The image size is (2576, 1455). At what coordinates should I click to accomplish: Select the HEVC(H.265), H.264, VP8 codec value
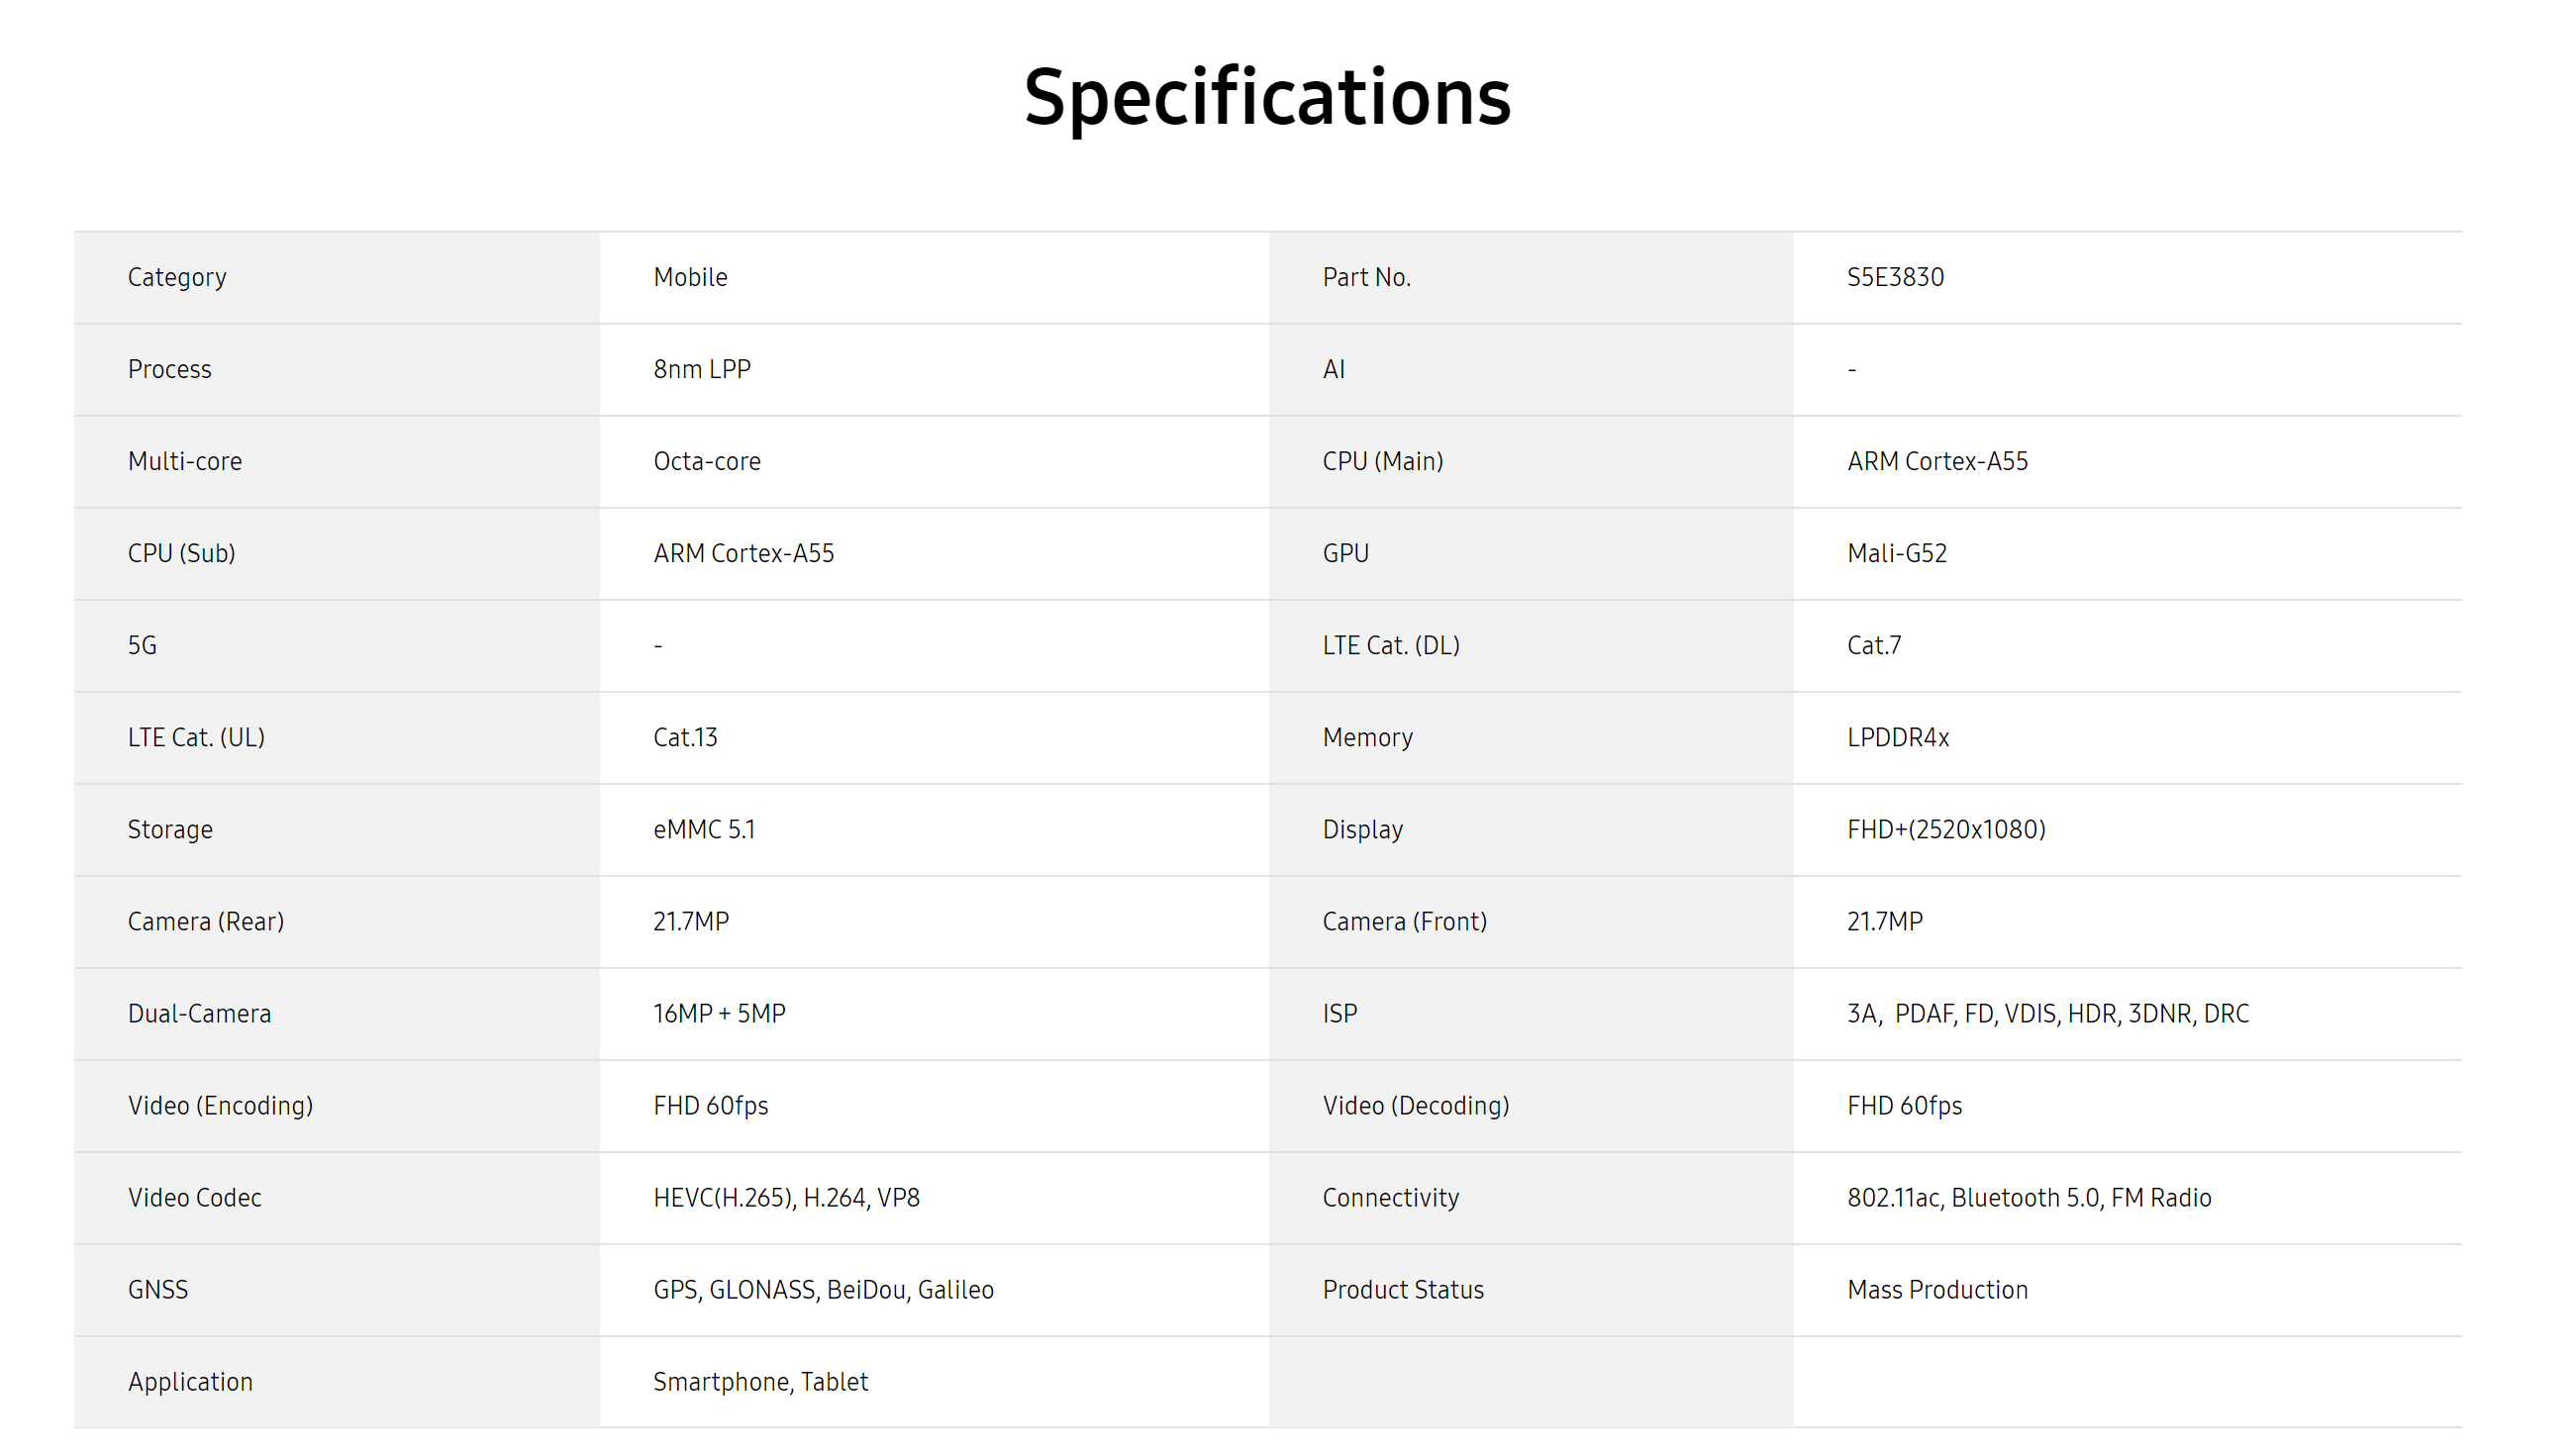pos(786,1197)
